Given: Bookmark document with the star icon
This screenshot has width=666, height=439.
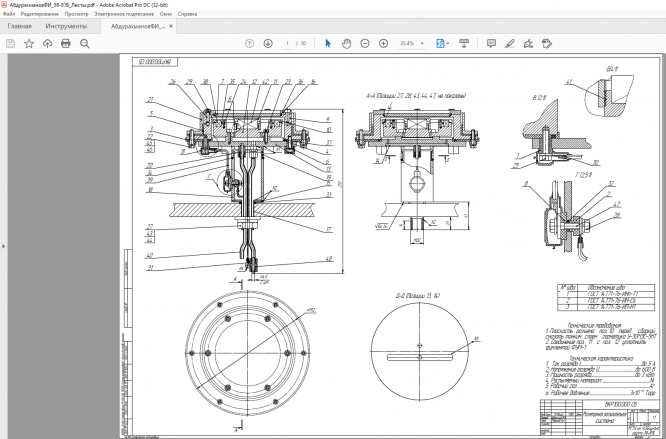Looking at the screenshot, I should click(x=29, y=44).
